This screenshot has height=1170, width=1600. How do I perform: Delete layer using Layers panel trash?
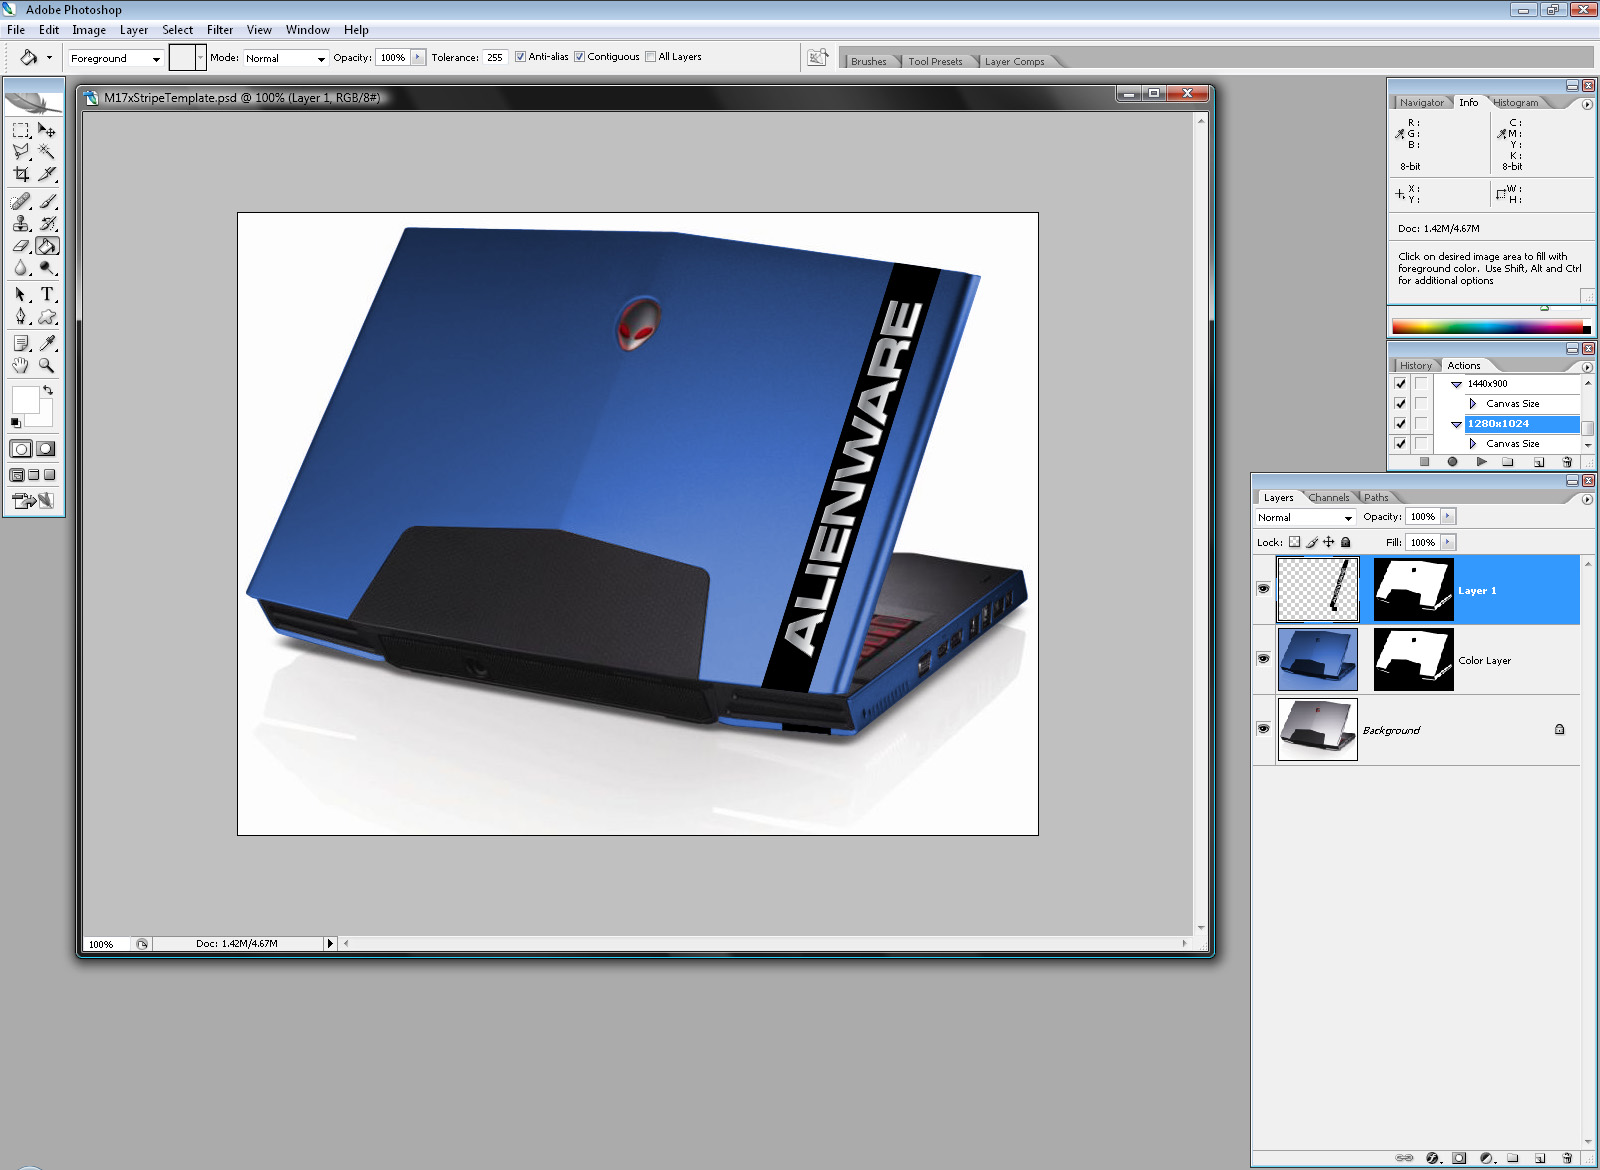point(1567,1158)
